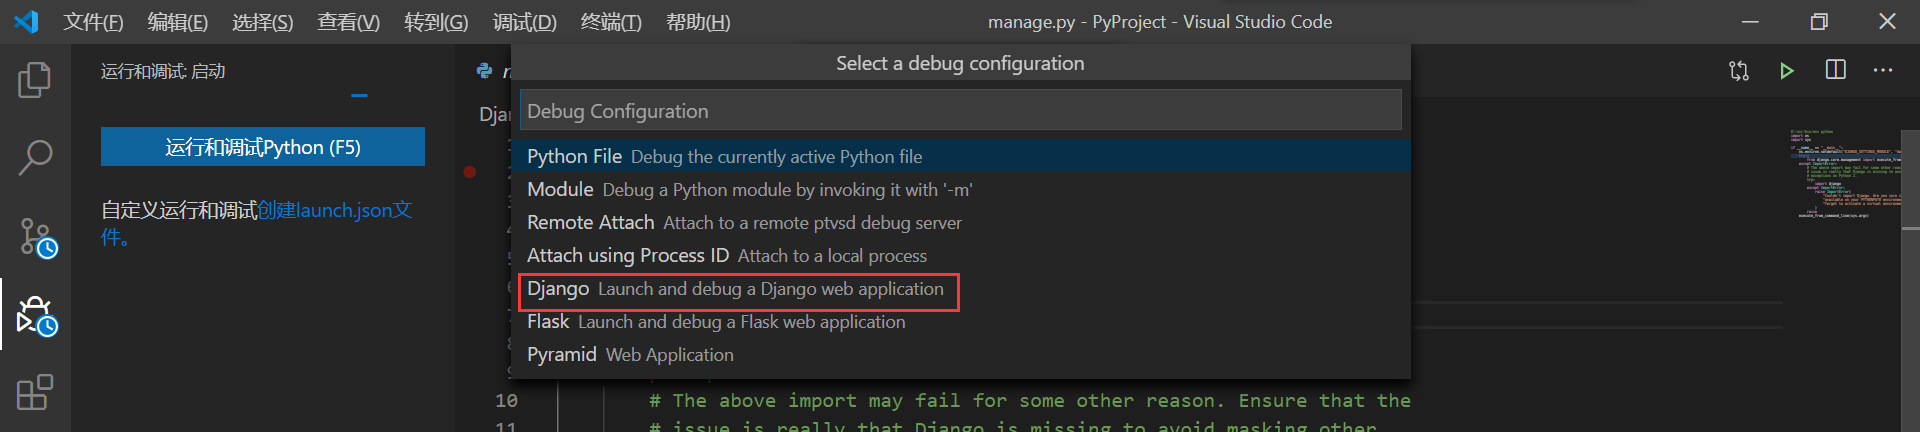Viewport: 1920px width, 432px height.
Task: Split the editor to the right
Action: click(x=1836, y=70)
